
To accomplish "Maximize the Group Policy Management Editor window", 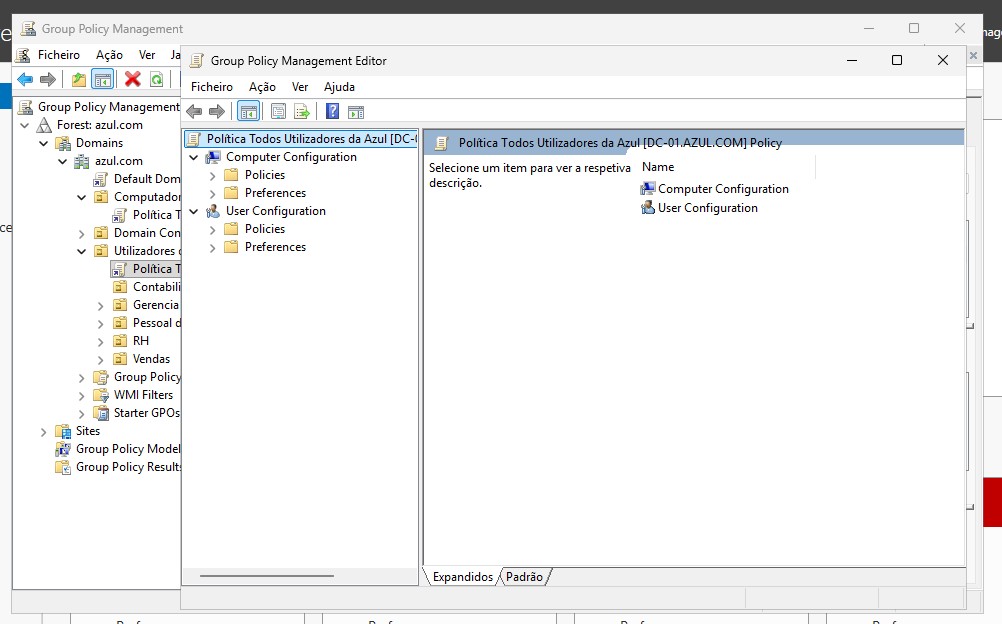I will (897, 60).
